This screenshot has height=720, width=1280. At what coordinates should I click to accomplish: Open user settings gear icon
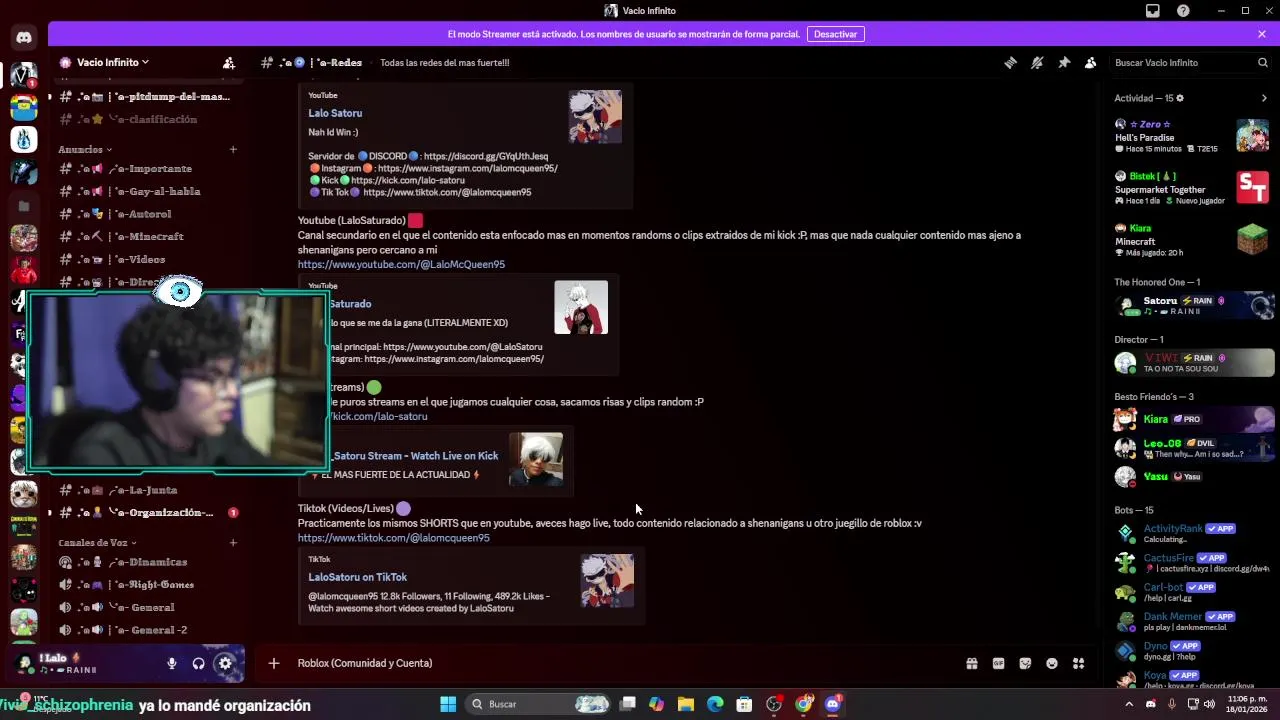[x=225, y=663]
